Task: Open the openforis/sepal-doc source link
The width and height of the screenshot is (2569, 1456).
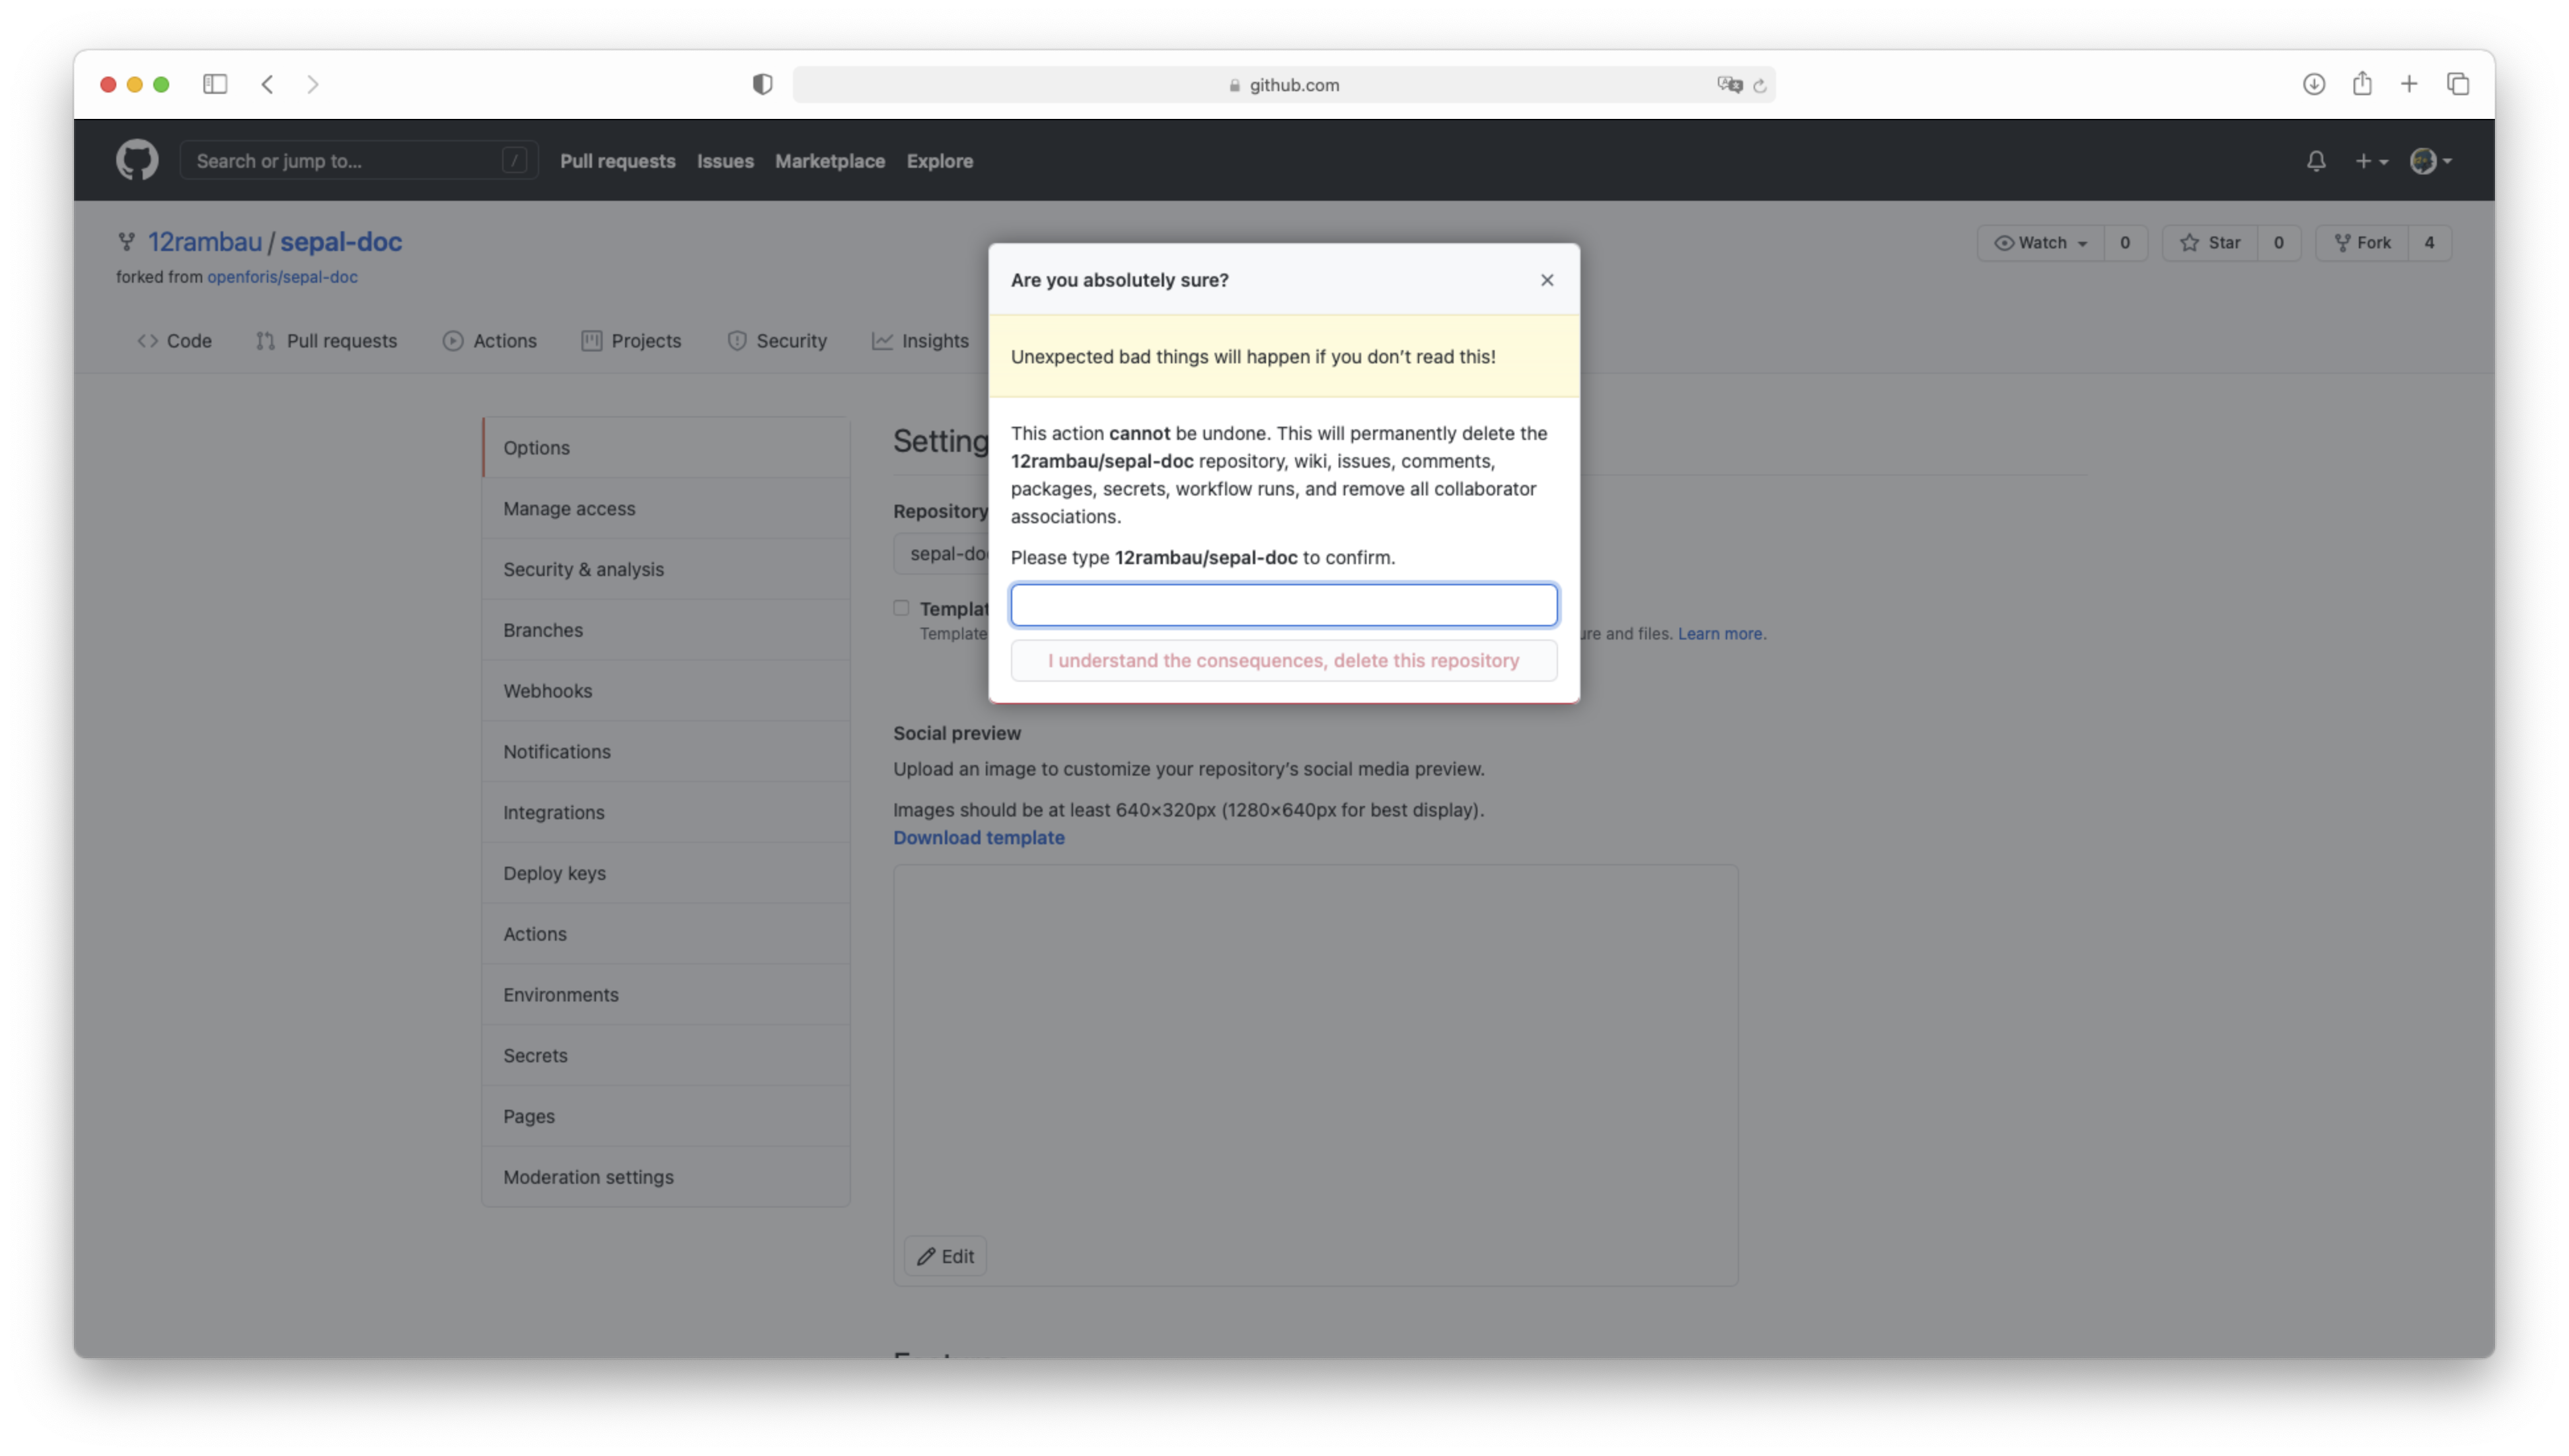Action: (x=283, y=277)
